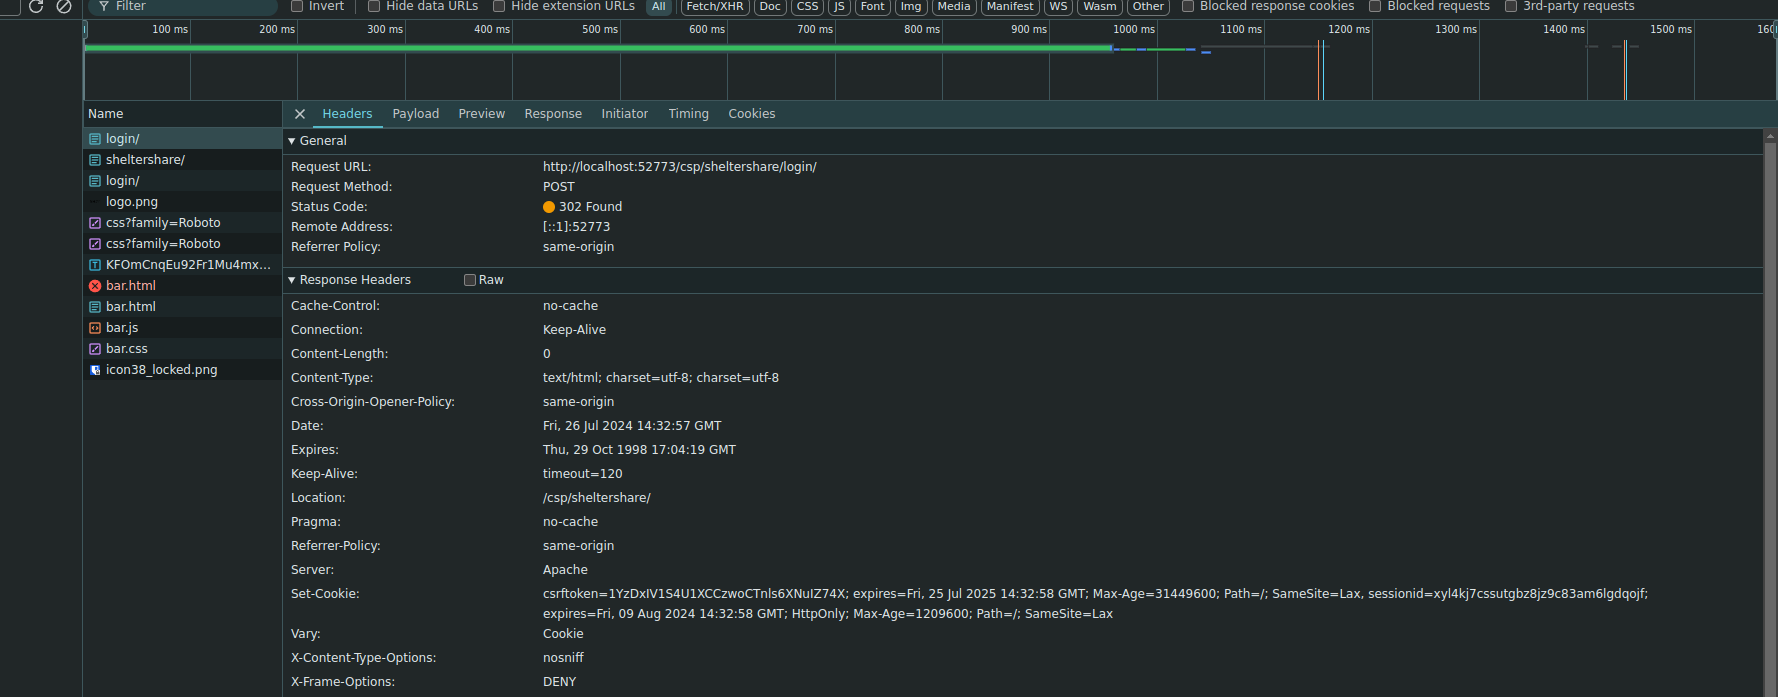
Task: Open the Cookies tab
Action: [x=751, y=114]
